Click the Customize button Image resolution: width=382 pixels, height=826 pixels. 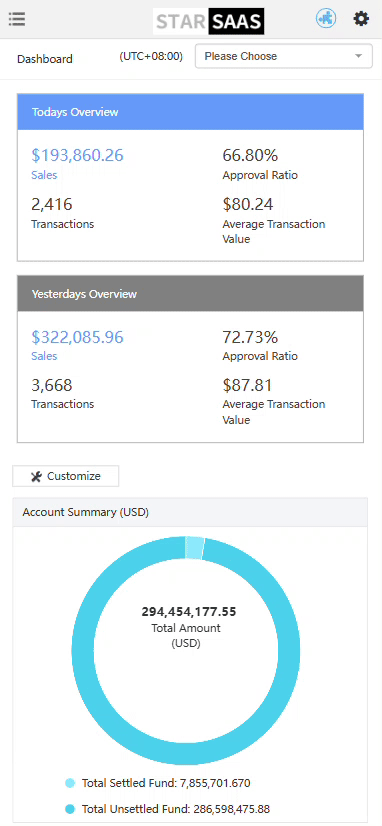click(66, 476)
